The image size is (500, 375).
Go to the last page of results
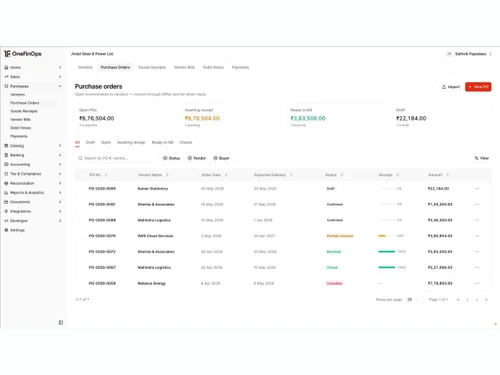486,300
